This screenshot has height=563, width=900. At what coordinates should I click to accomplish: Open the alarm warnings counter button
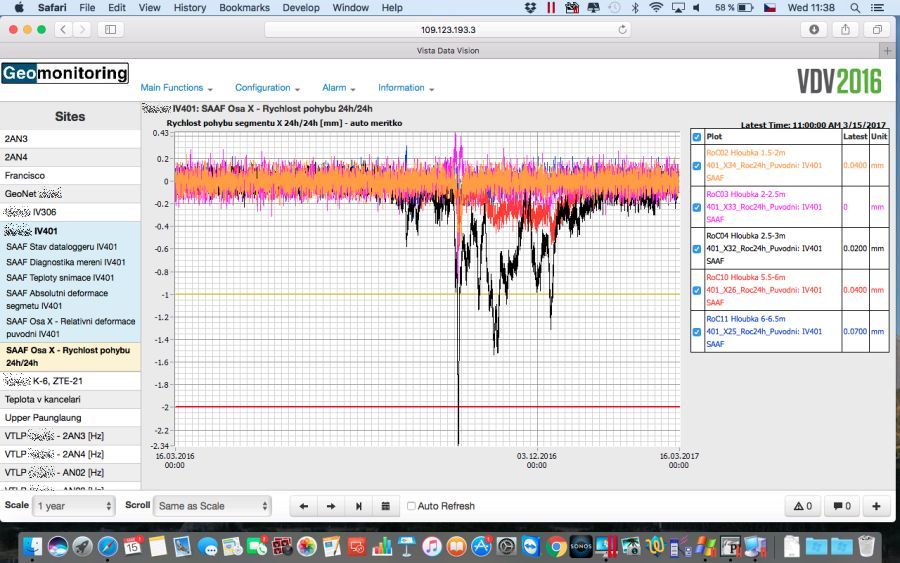[x=802, y=506]
